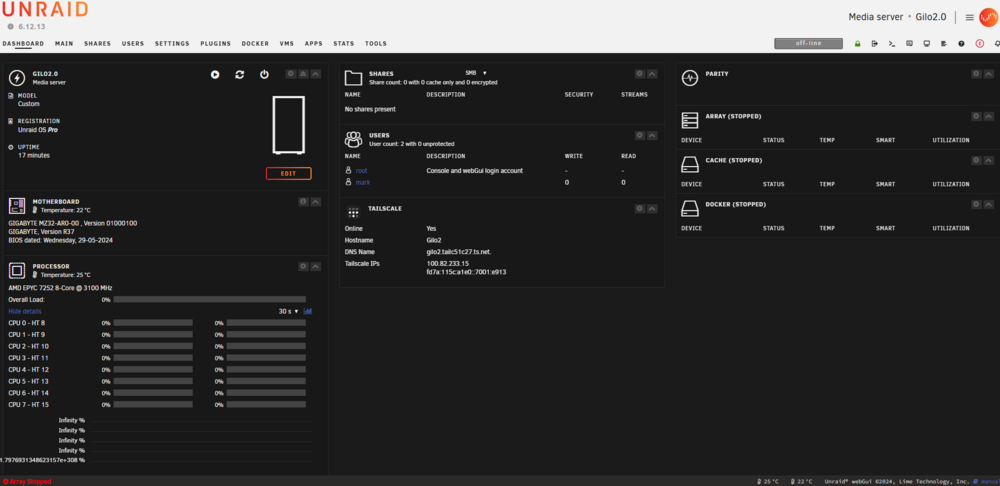Open gear settings of Docker (Stopped) tile
The height and width of the screenshot is (486, 1000).
point(976,204)
